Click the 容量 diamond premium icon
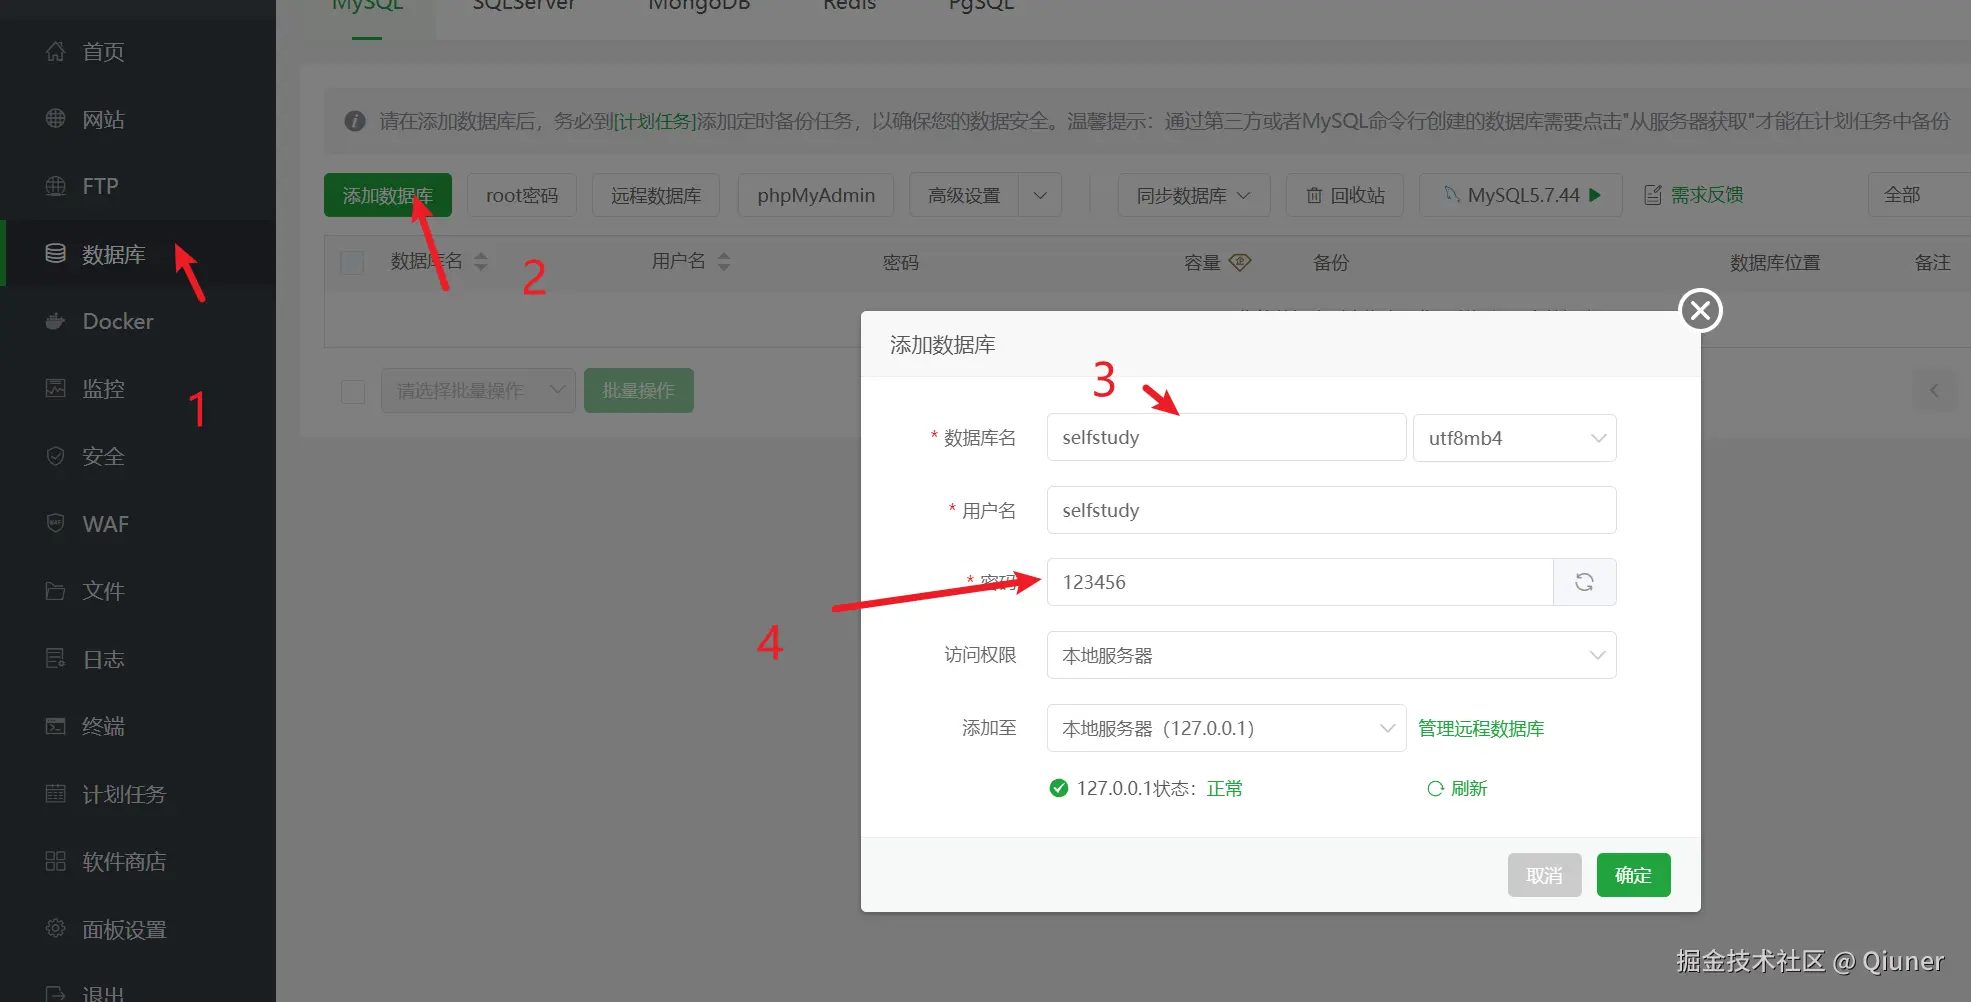 point(1240,262)
